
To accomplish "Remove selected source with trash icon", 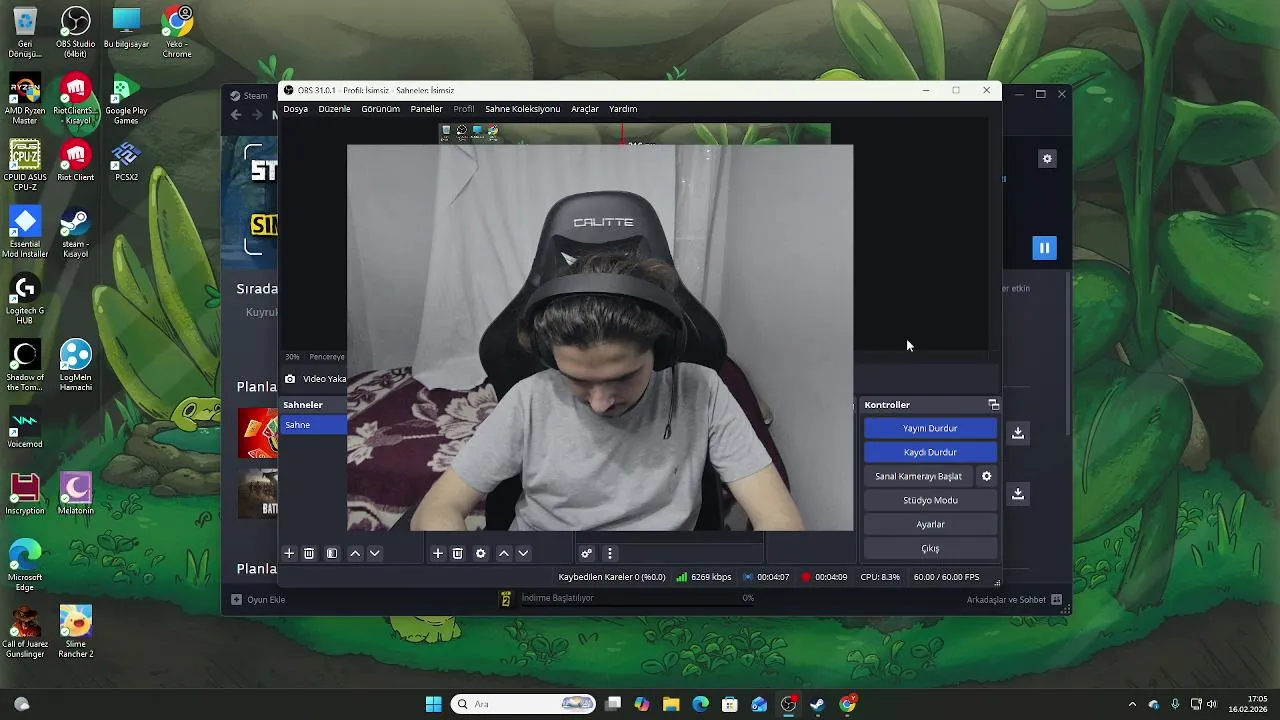I will 458,553.
